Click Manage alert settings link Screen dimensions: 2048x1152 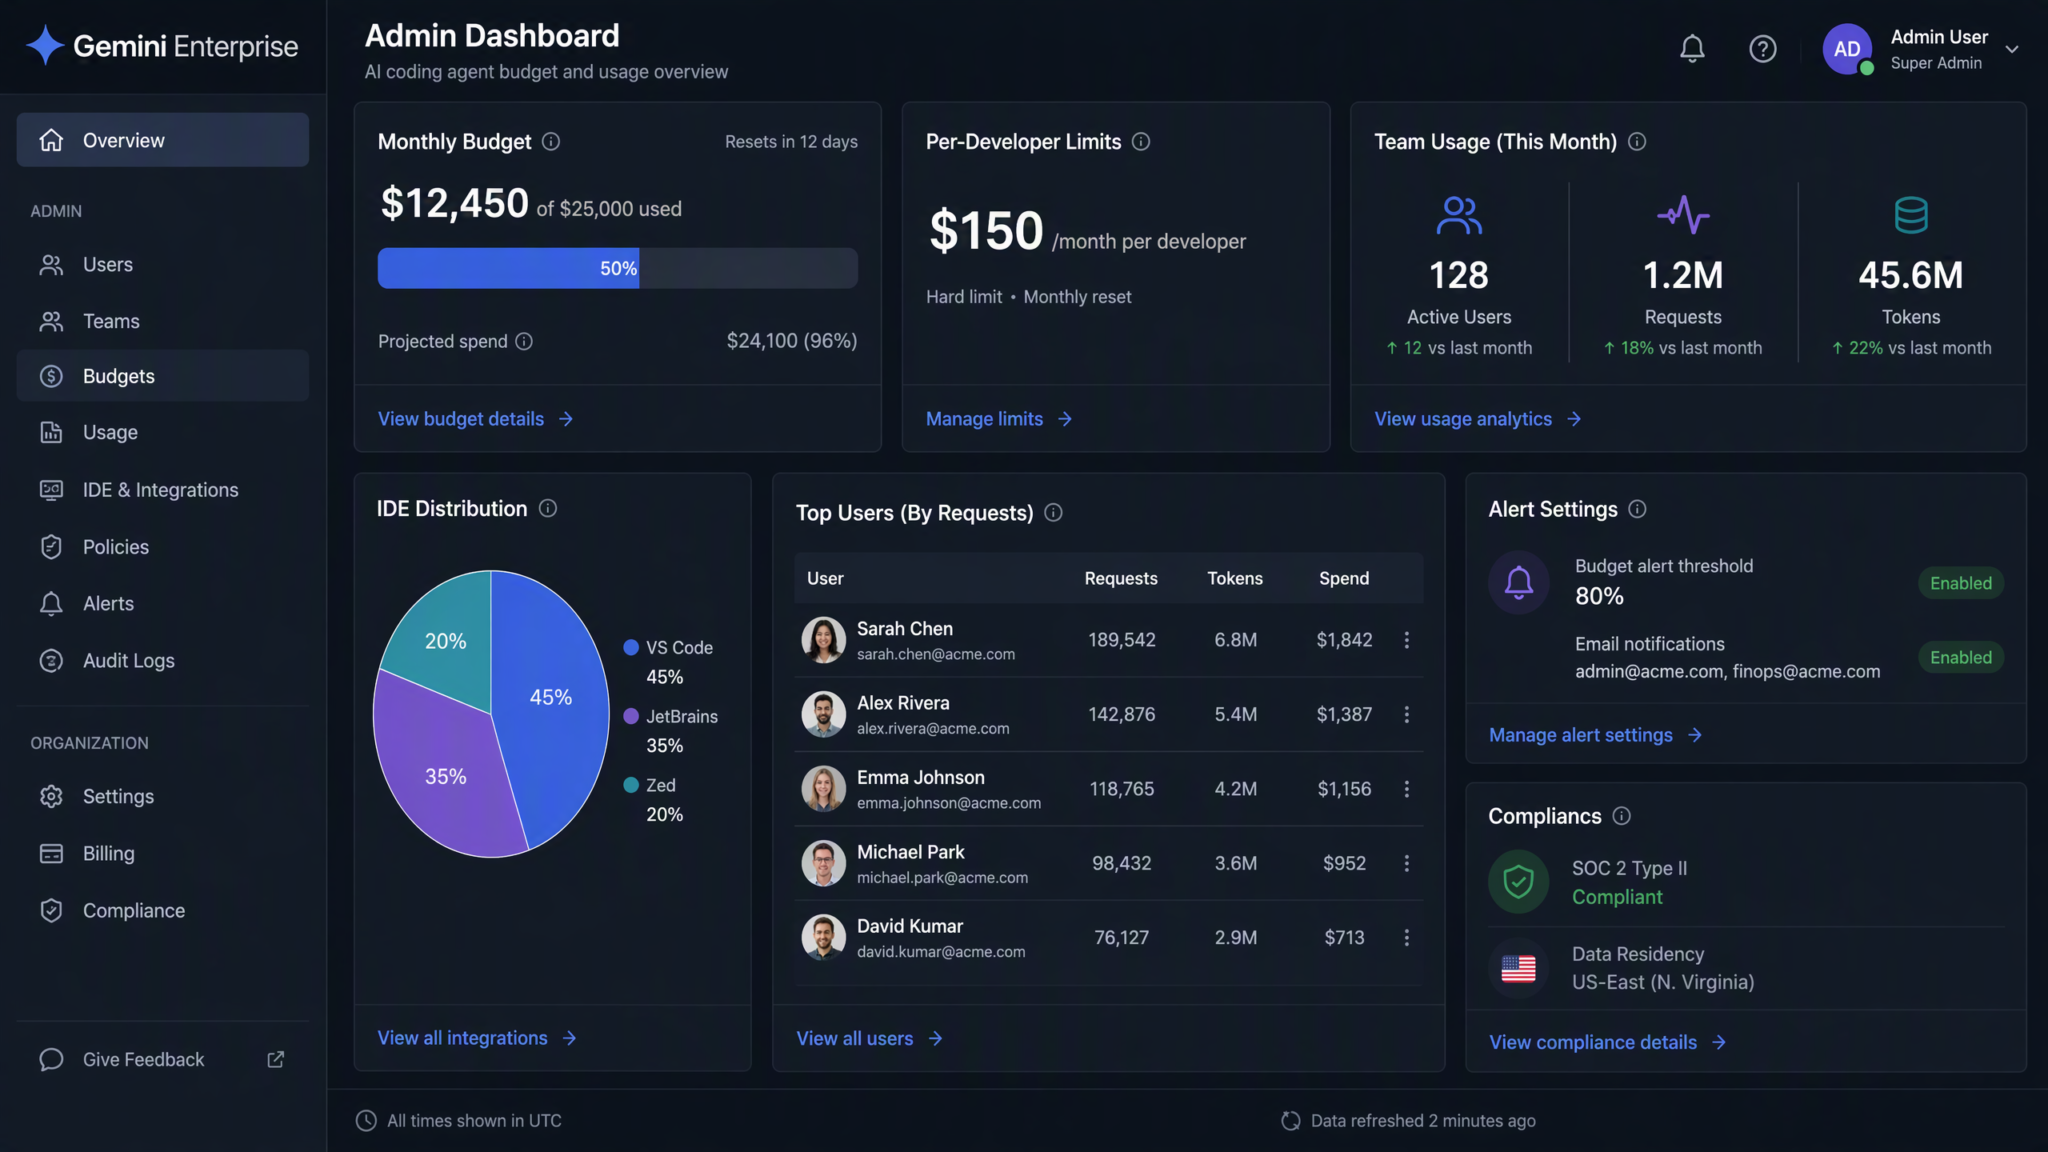(1595, 735)
